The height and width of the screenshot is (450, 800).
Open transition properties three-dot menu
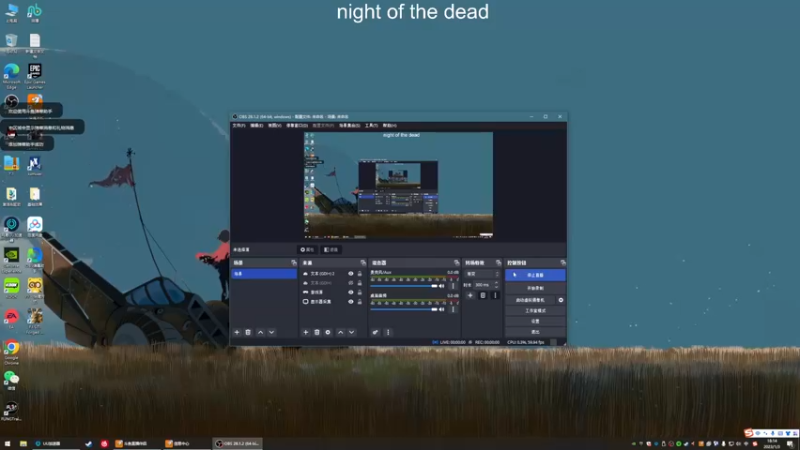click(495, 295)
